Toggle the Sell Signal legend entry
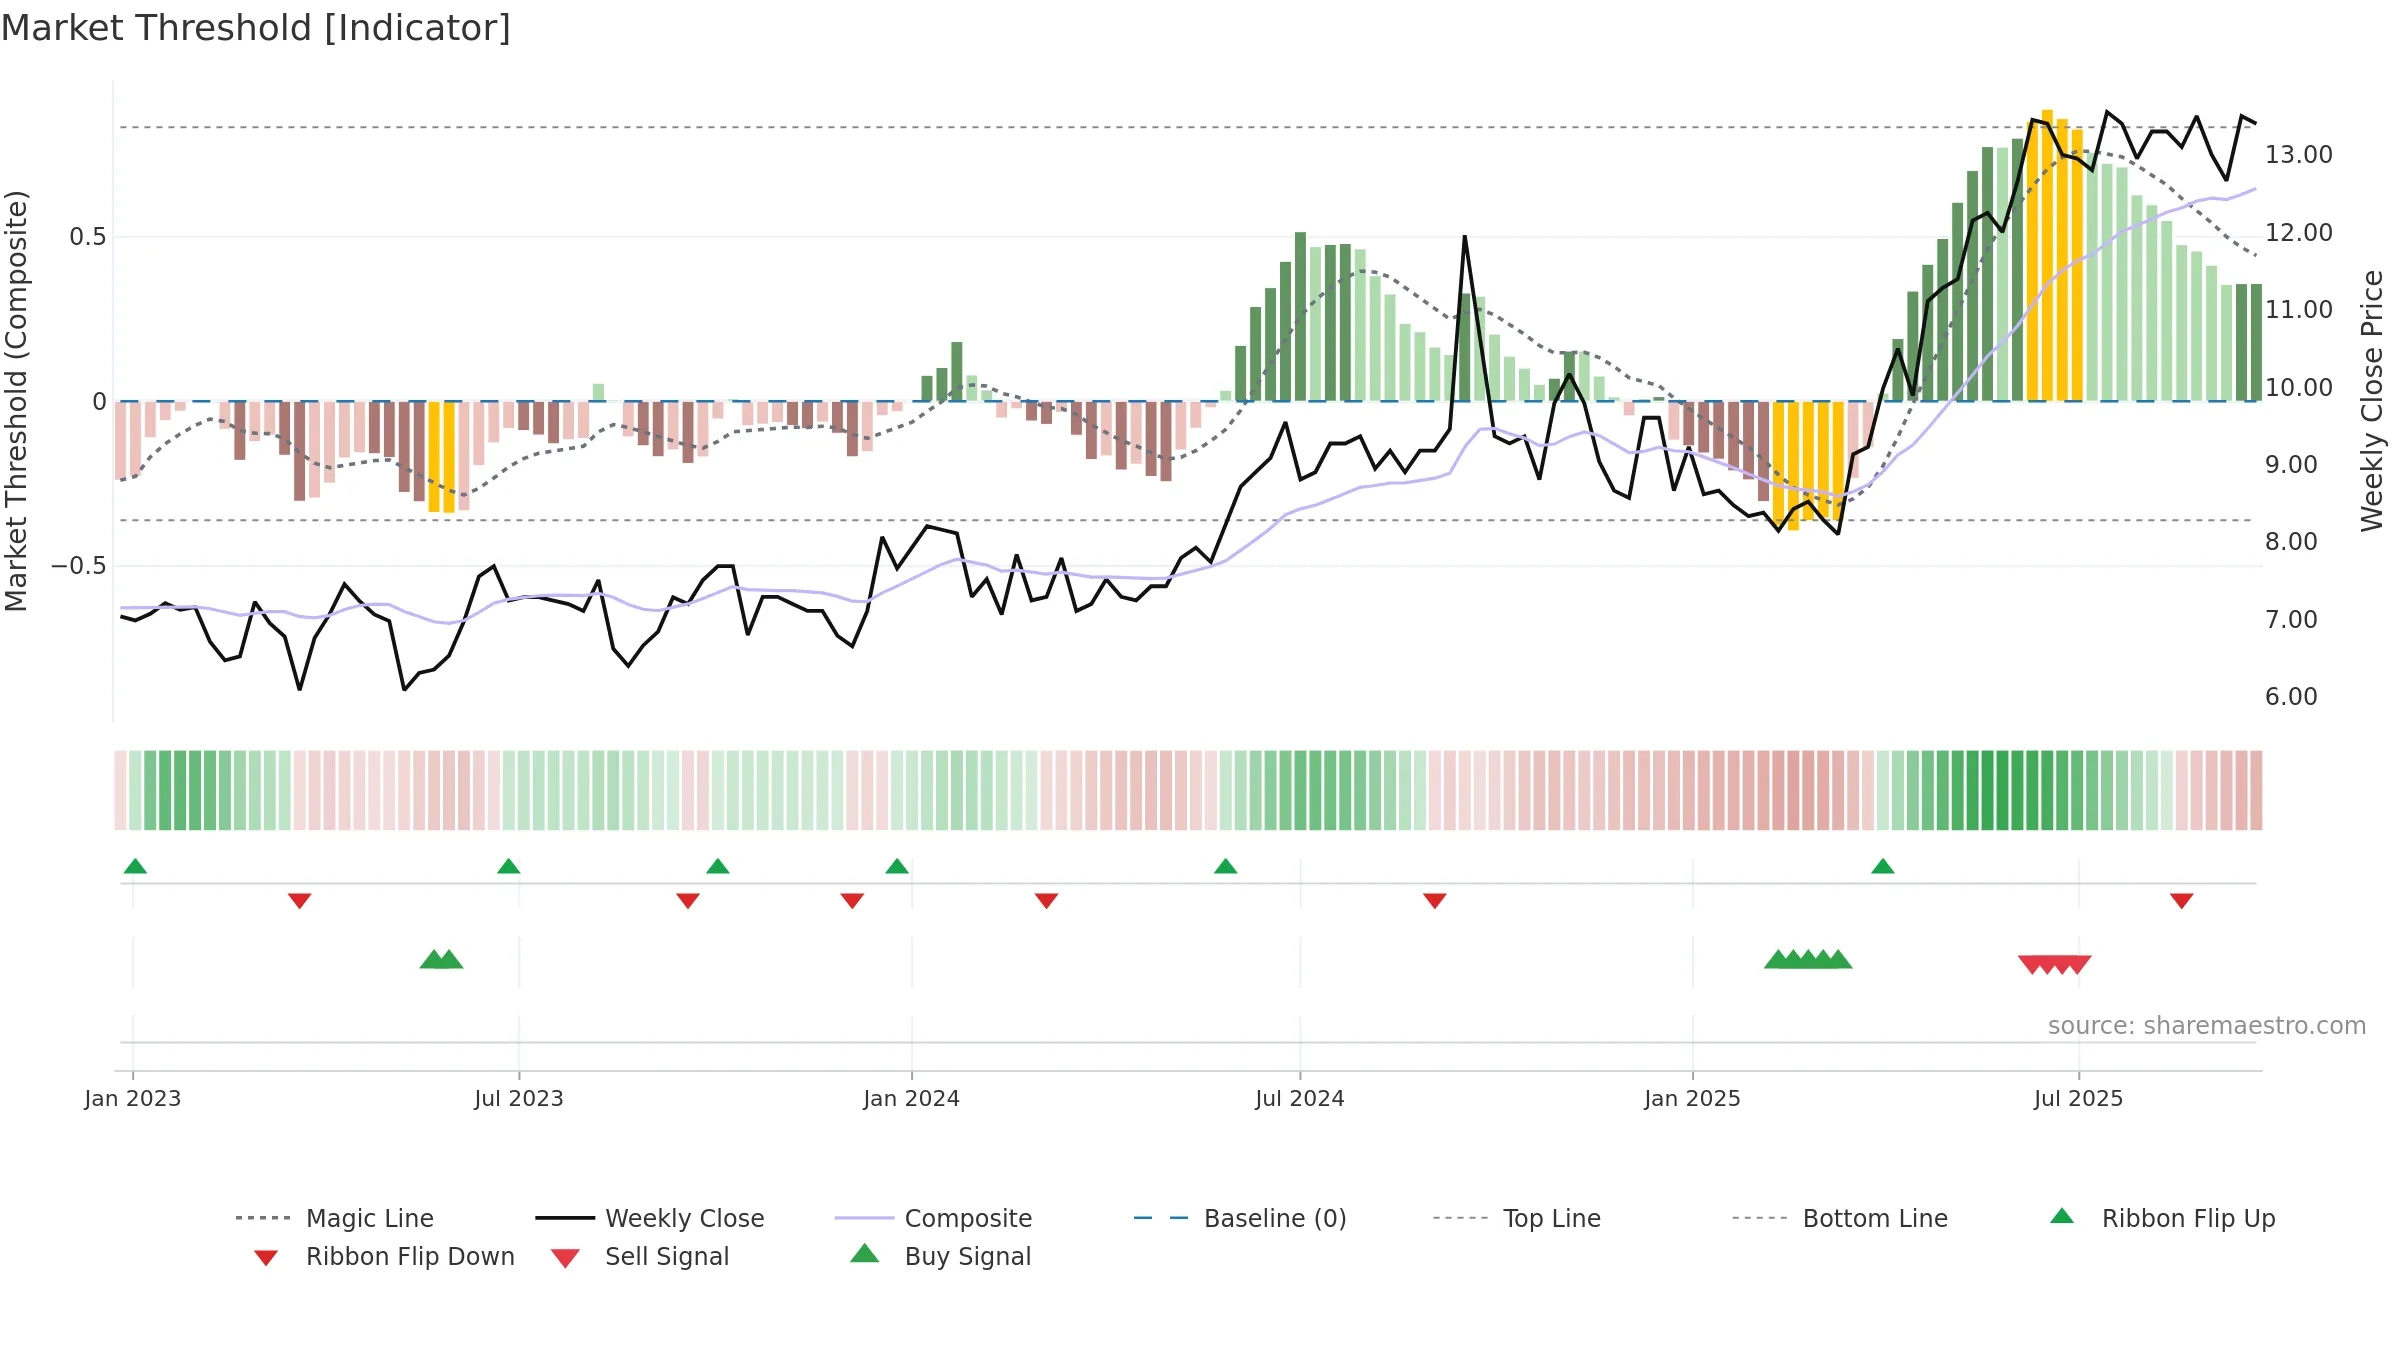2400x1350 pixels. pos(640,1256)
